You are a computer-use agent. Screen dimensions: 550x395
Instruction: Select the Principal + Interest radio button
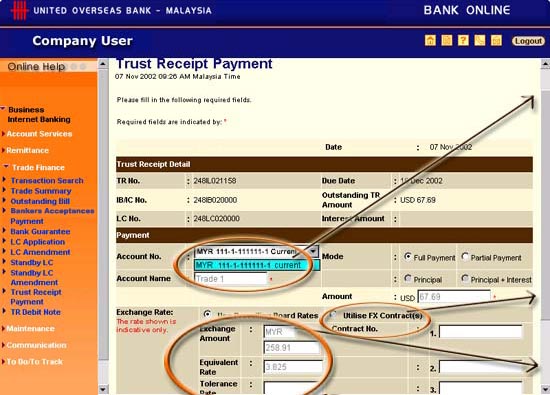point(465,279)
